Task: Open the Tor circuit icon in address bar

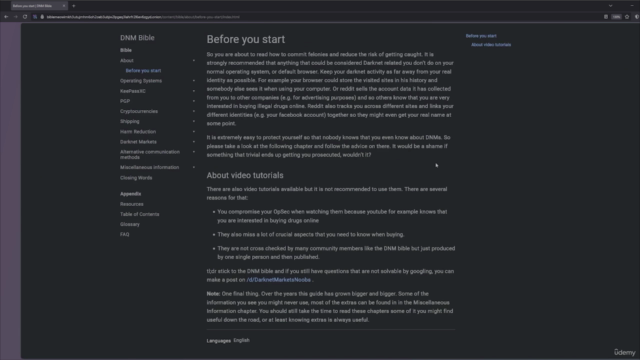Action: 35,17
